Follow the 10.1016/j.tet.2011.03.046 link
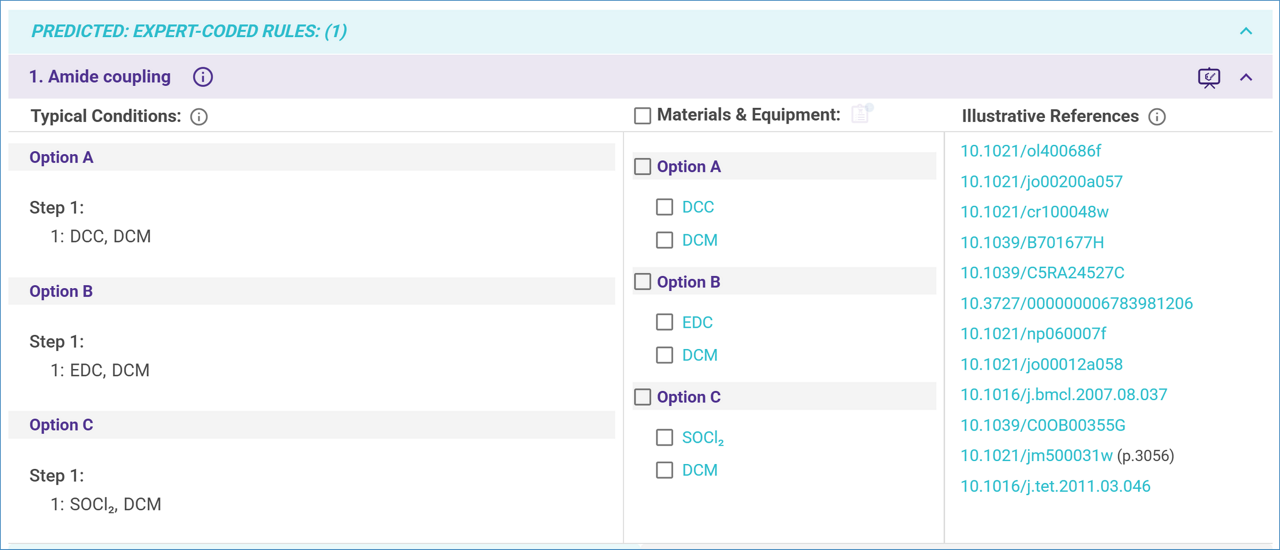The image size is (1280, 550). tap(1055, 486)
